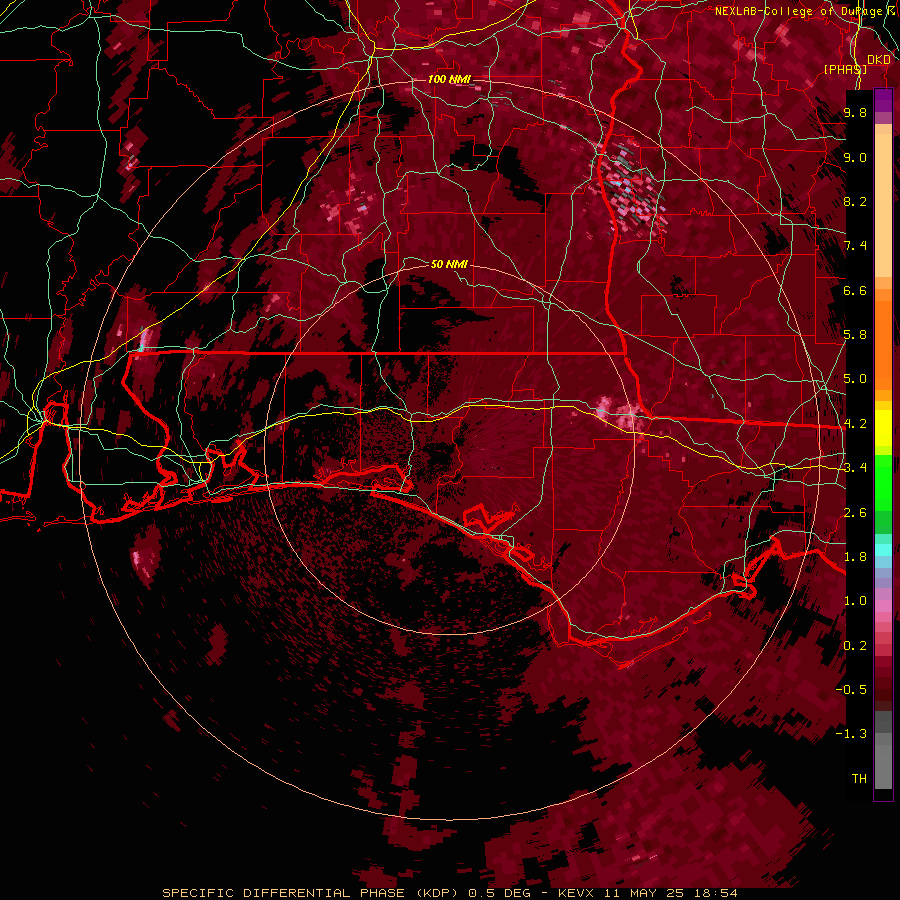Click the 2.6 legend value

[x=855, y=513]
